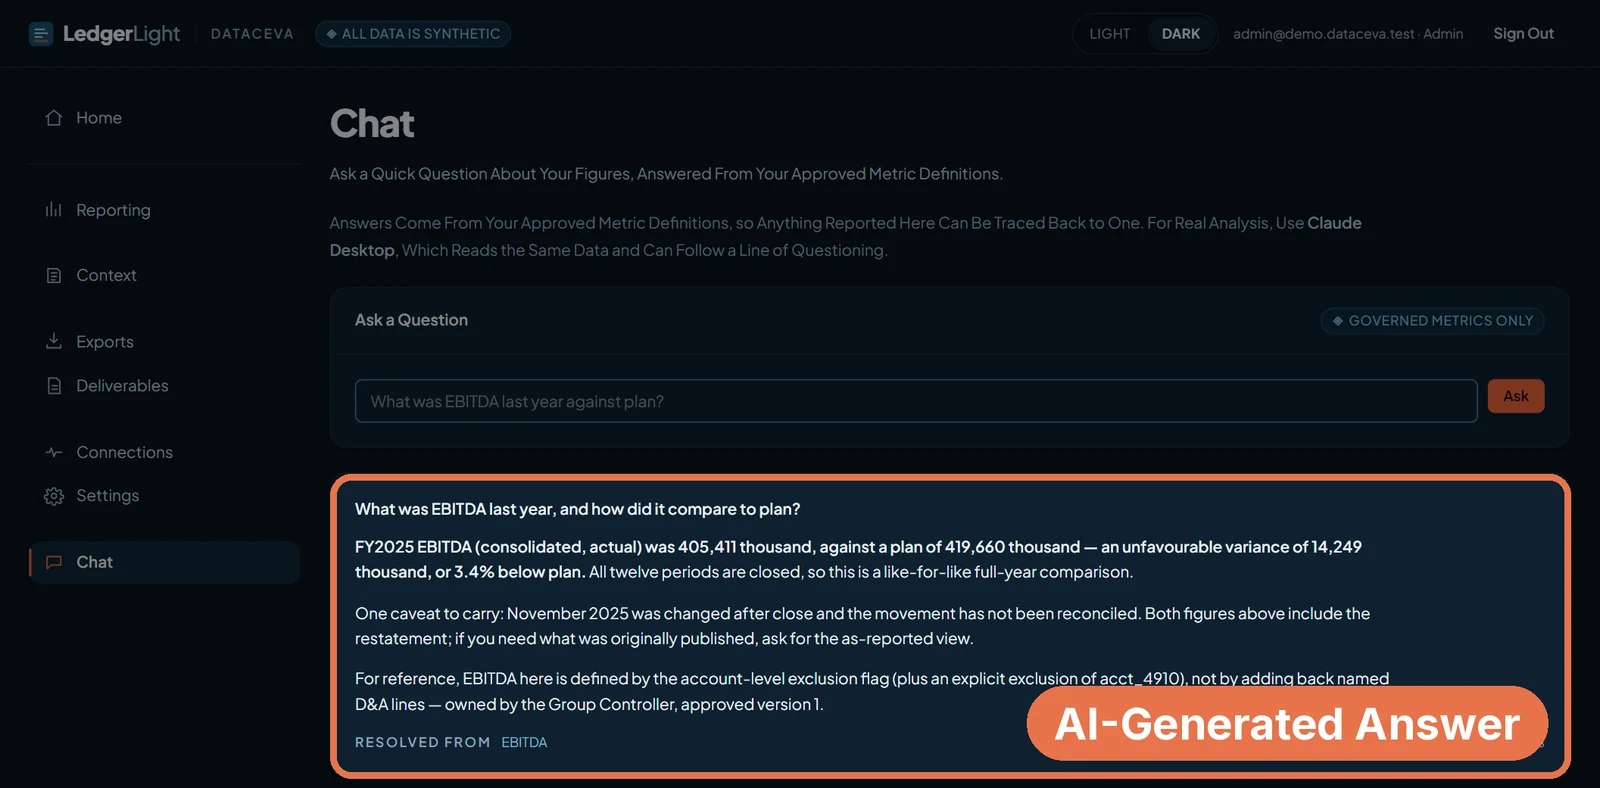Click the GOVERNED METRICS ONLY badge
This screenshot has width=1600, height=788.
[1432, 321]
